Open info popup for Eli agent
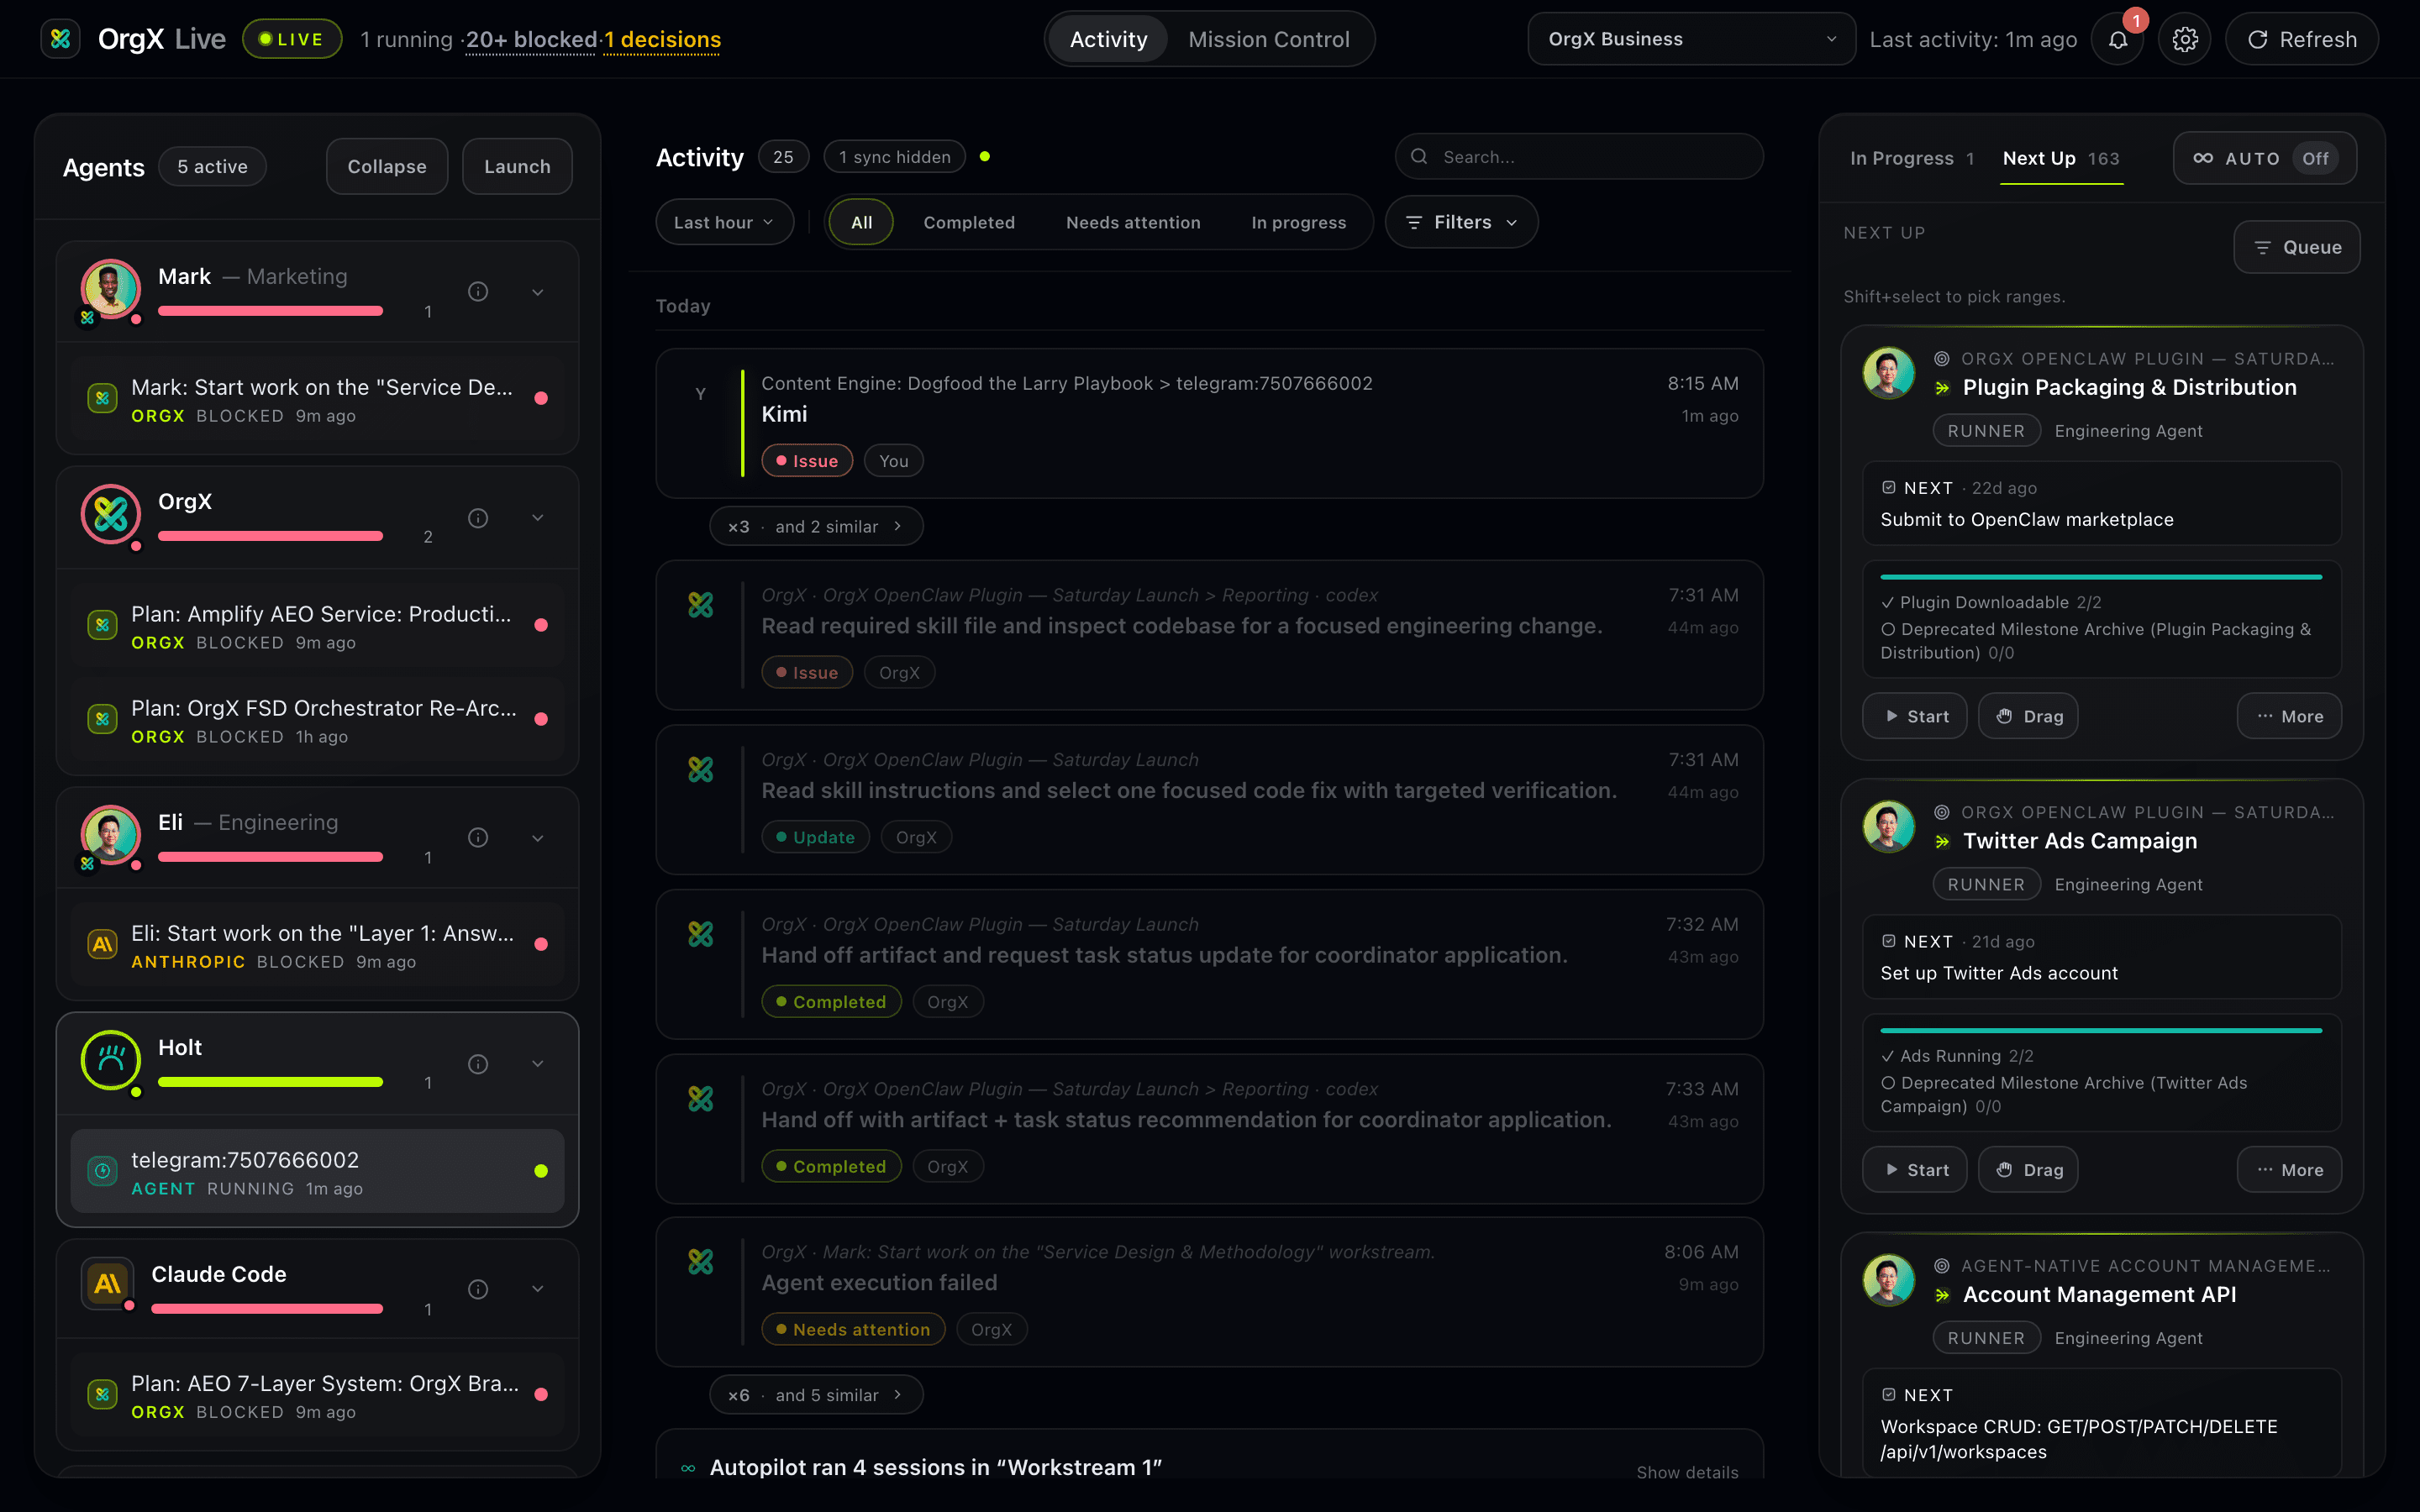The image size is (2420, 1512). click(x=478, y=837)
